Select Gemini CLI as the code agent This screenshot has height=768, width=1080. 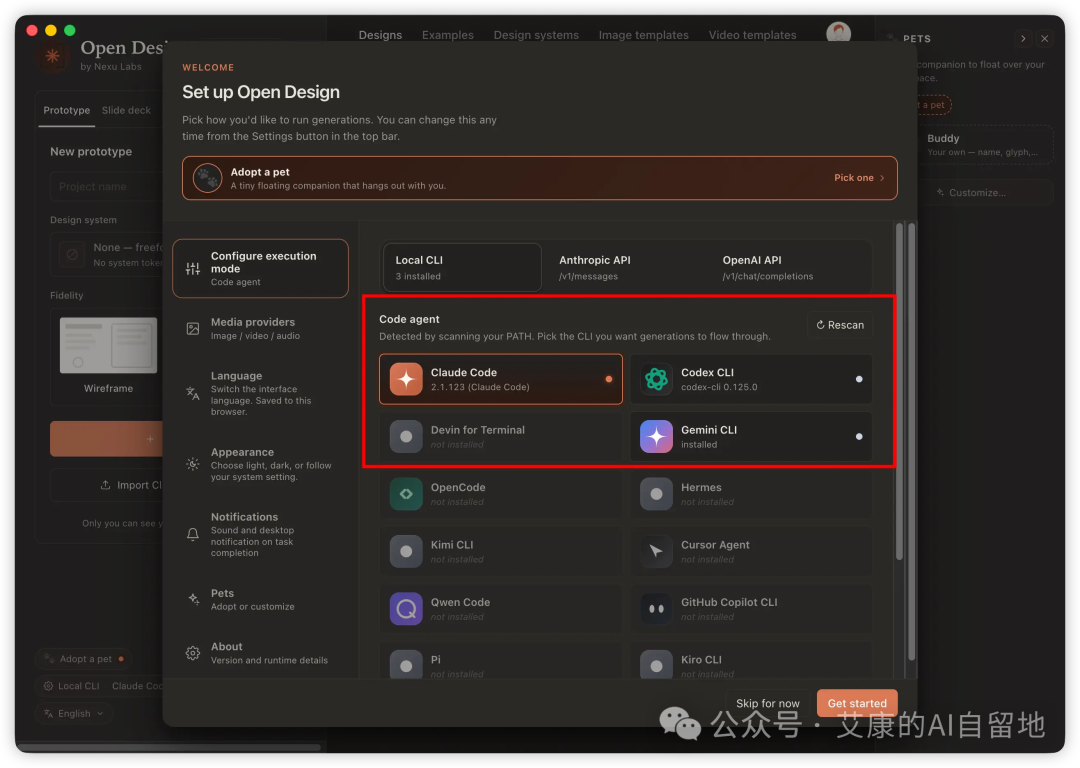click(751, 436)
